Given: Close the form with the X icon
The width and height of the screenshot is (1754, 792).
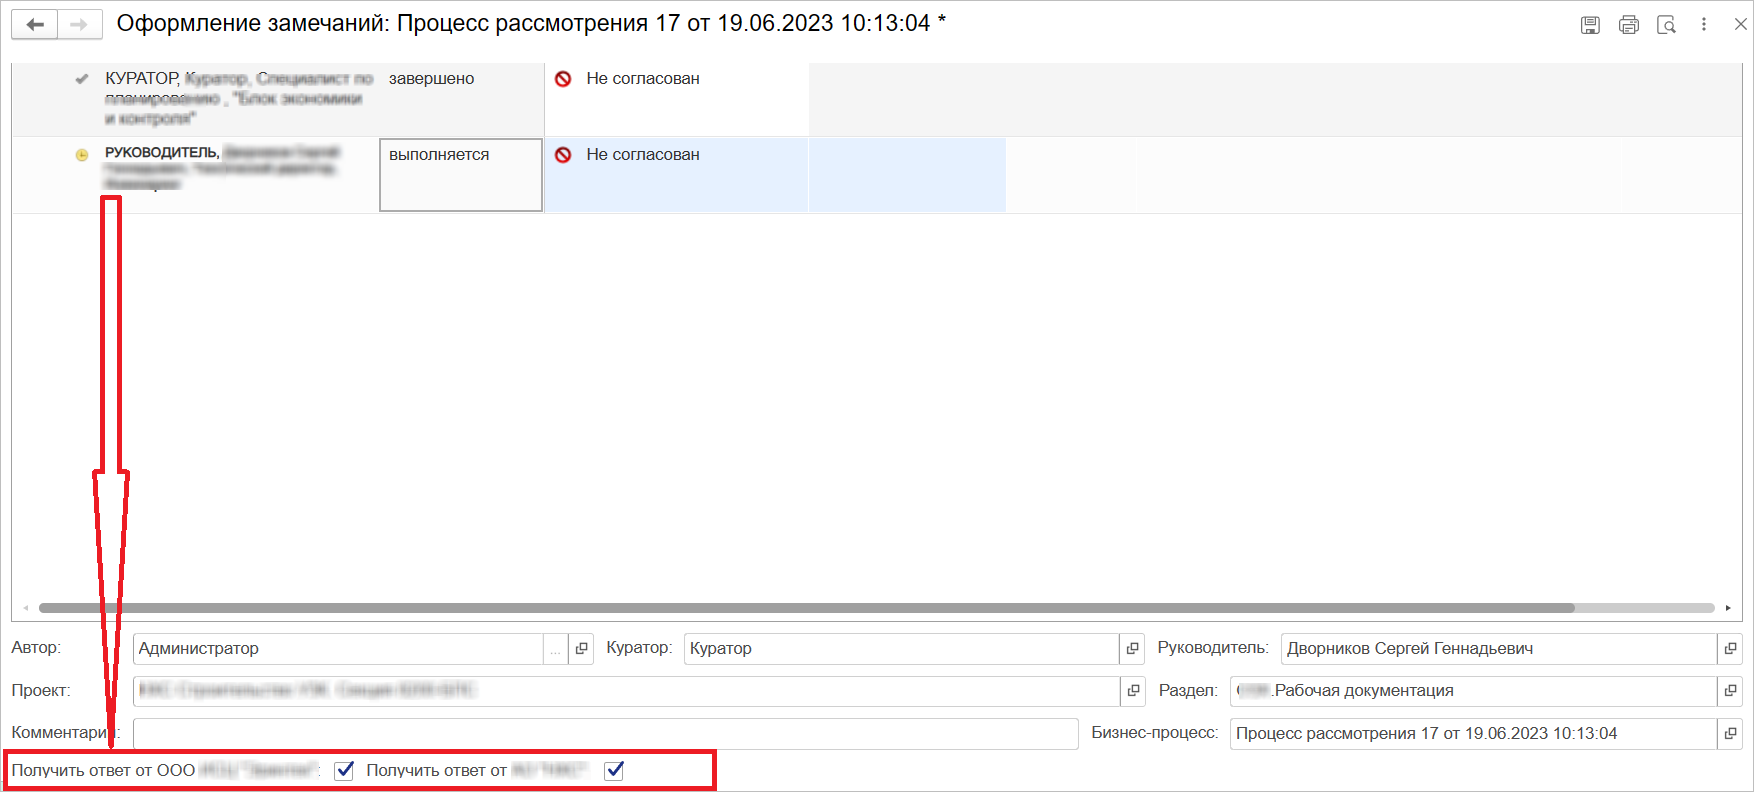Looking at the screenshot, I should [x=1740, y=25].
